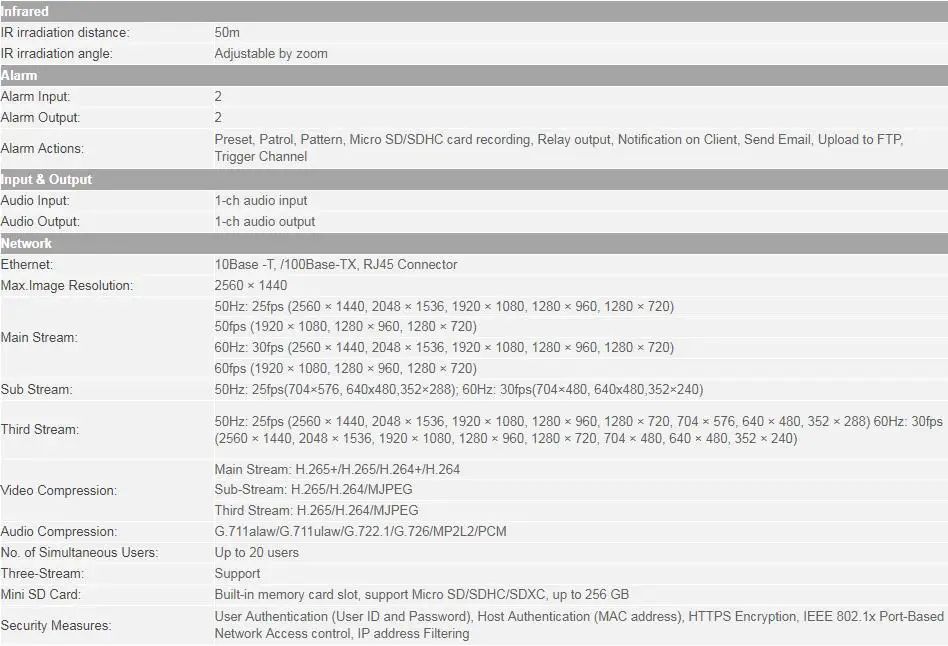
Task: Select the 'Third Stream:' label
Action: pos(40,429)
